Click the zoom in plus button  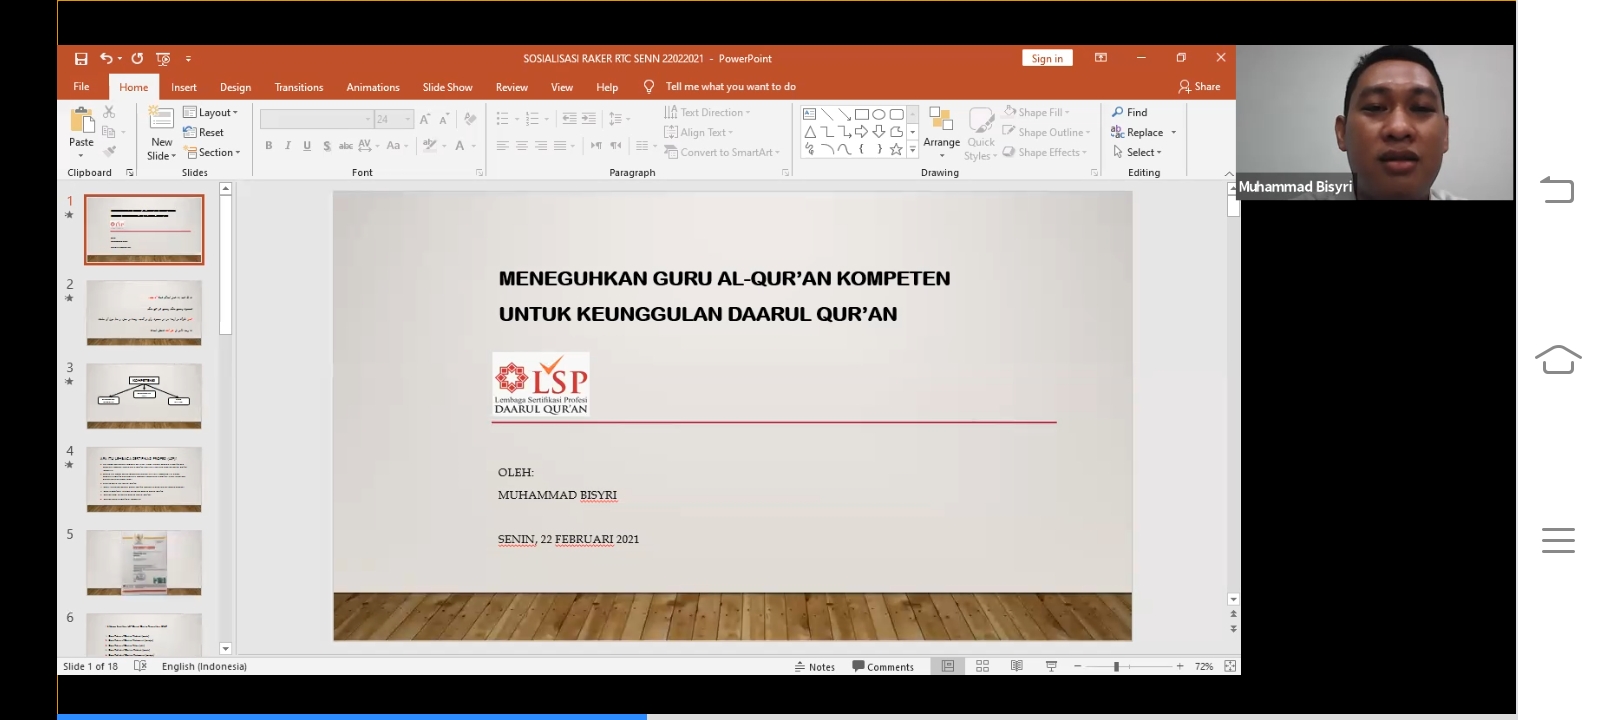(1180, 666)
